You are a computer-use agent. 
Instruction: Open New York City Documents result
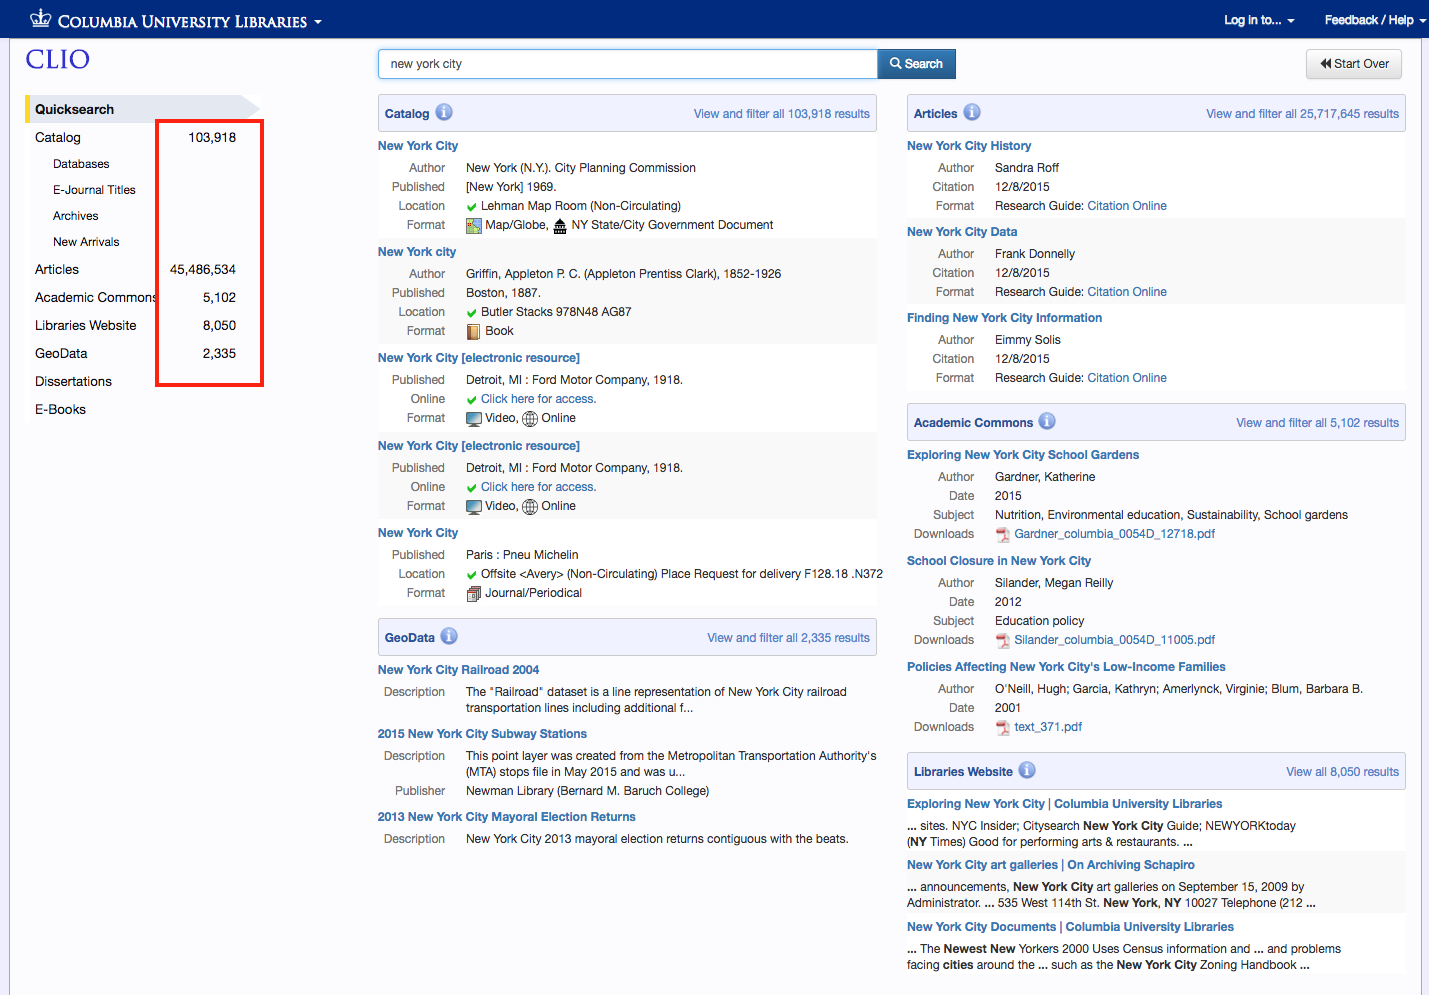coord(1070,927)
